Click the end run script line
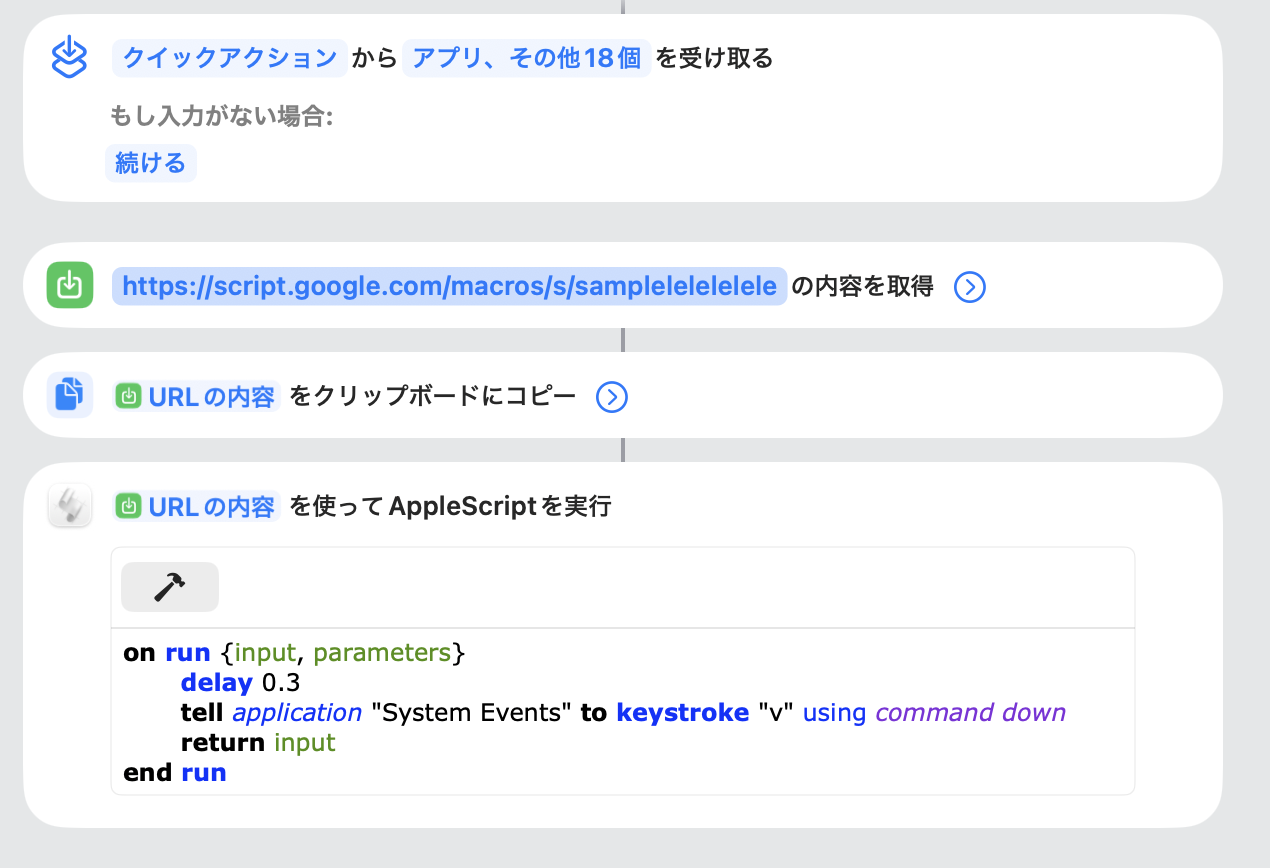This screenshot has width=1270, height=868. [175, 773]
